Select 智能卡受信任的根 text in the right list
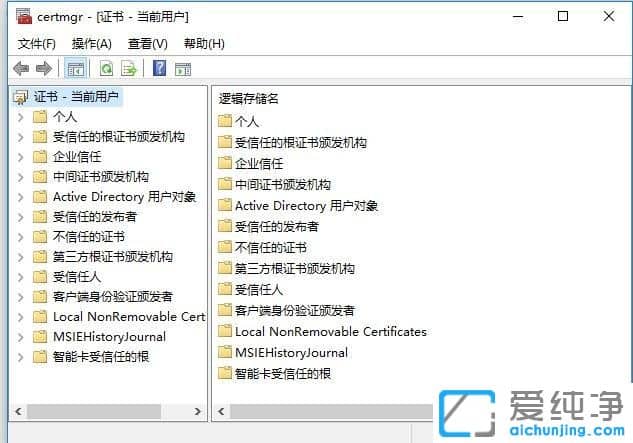Viewport: 633px width, 443px height. coord(283,373)
